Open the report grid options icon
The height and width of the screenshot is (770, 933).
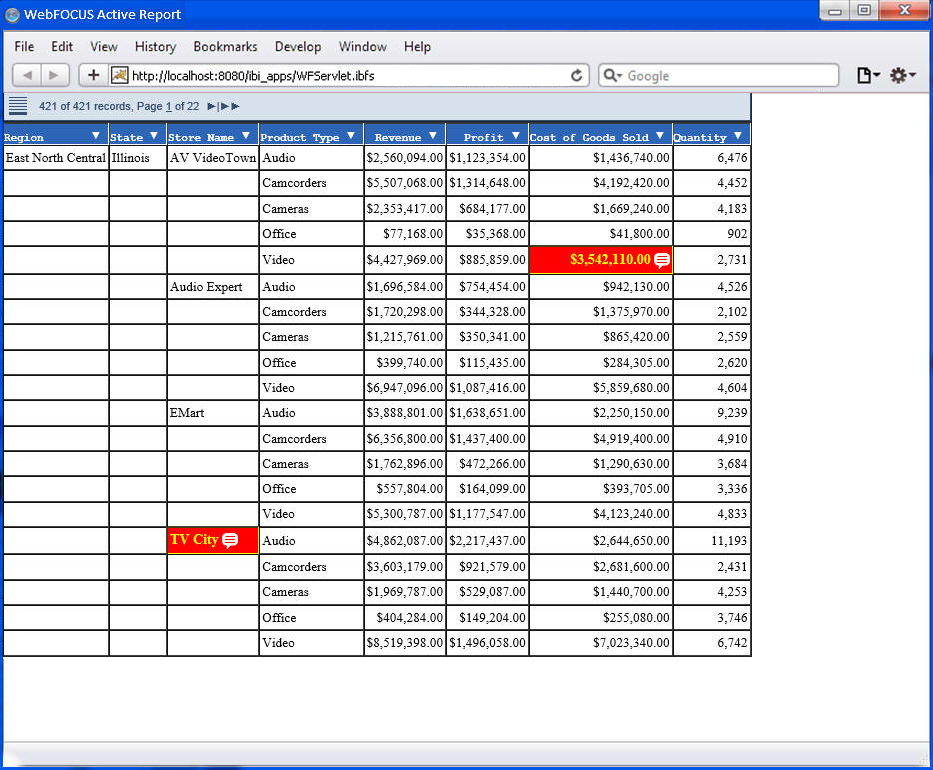pos(18,106)
